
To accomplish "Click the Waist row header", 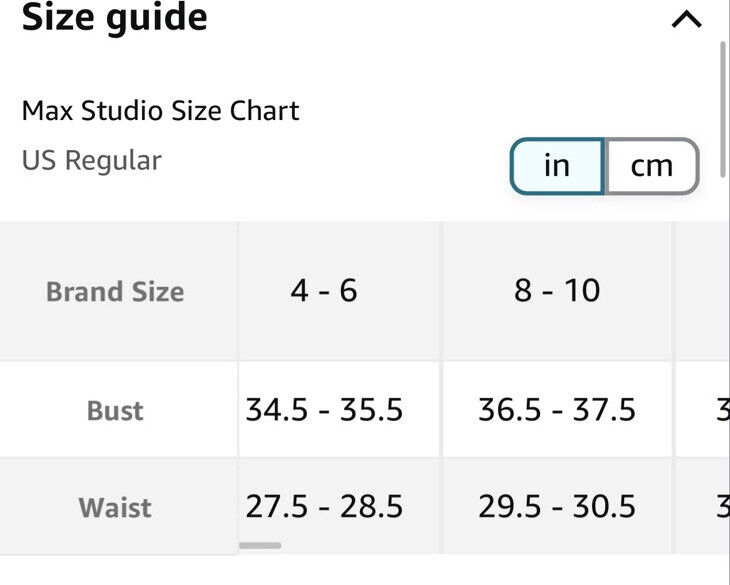I will click(x=115, y=507).
